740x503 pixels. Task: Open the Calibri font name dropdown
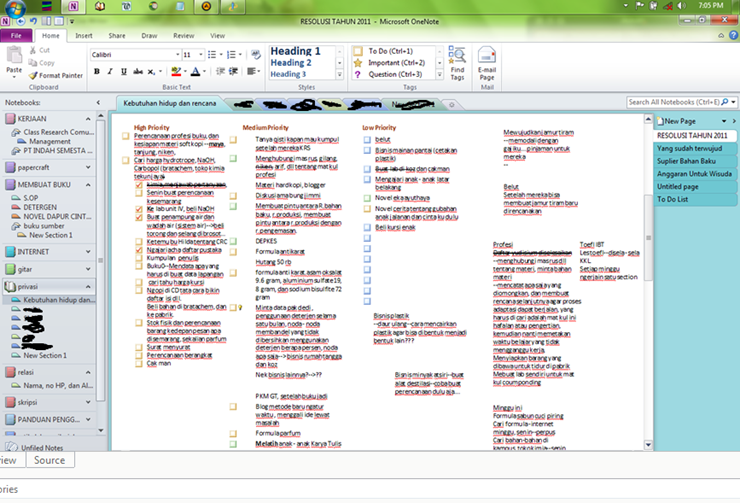click(x=177, y=55)
